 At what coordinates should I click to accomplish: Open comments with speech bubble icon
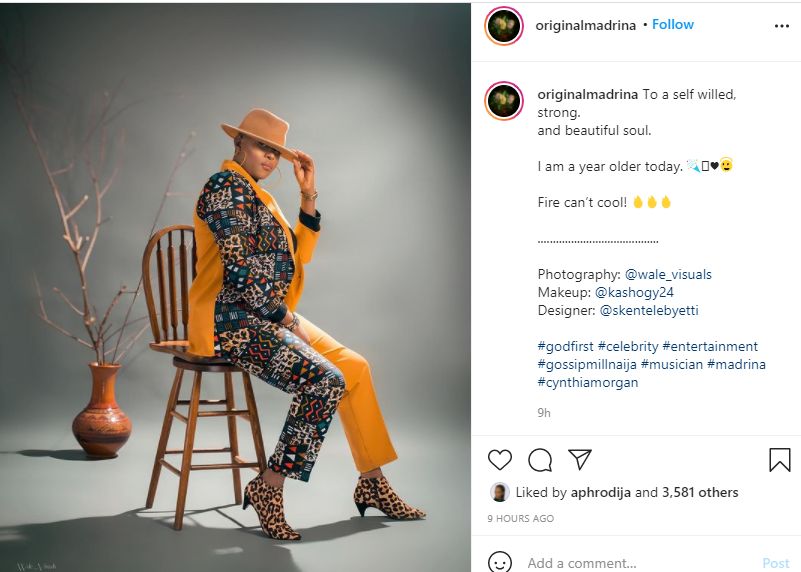tap(540, 459)
